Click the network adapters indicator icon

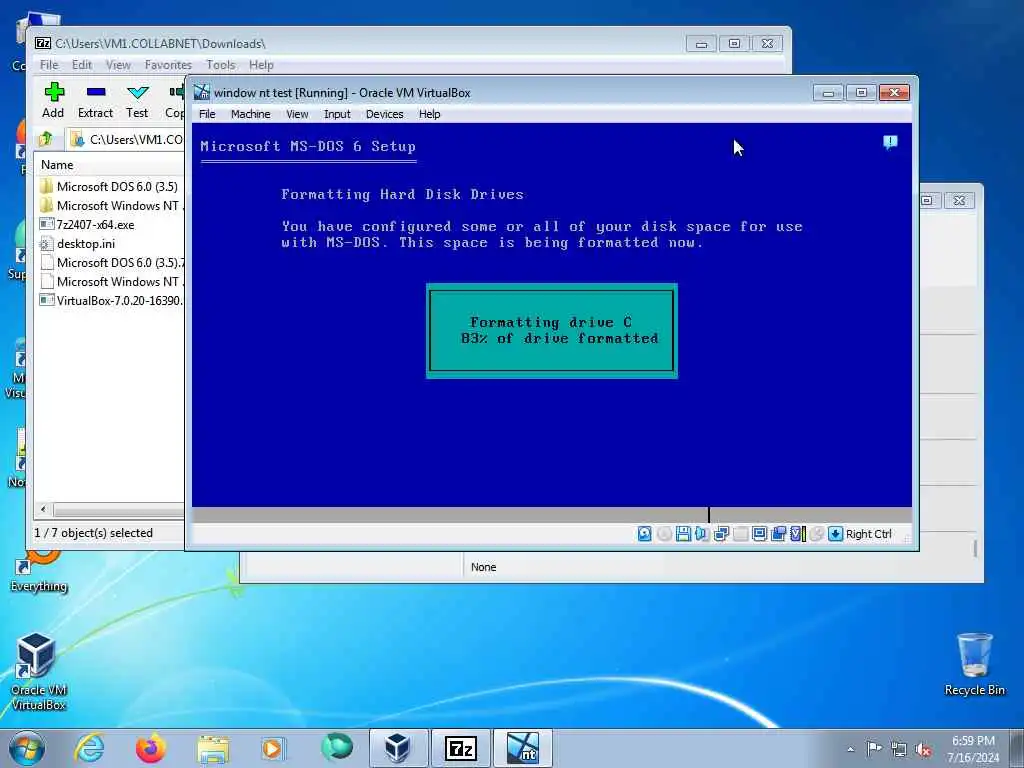721,534
